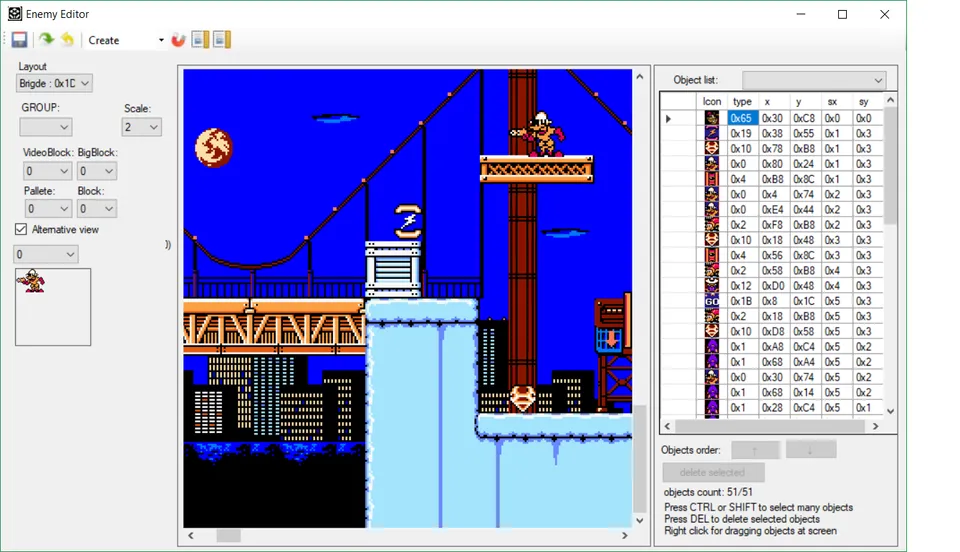The width and height of the screenshot is (960, 552).
Task: Click the Objects order up arrow button
Action: [x=756, y=450]
